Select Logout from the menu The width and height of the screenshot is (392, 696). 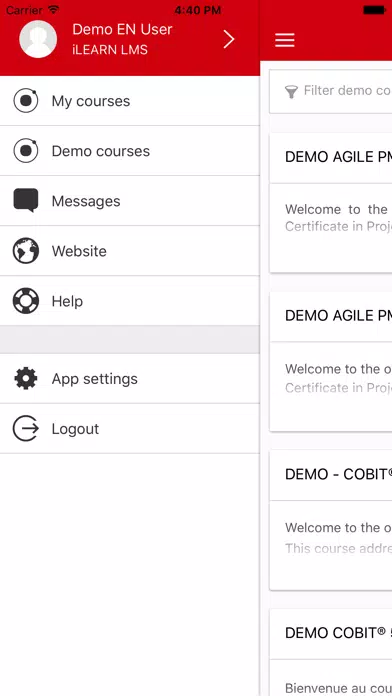130,428
